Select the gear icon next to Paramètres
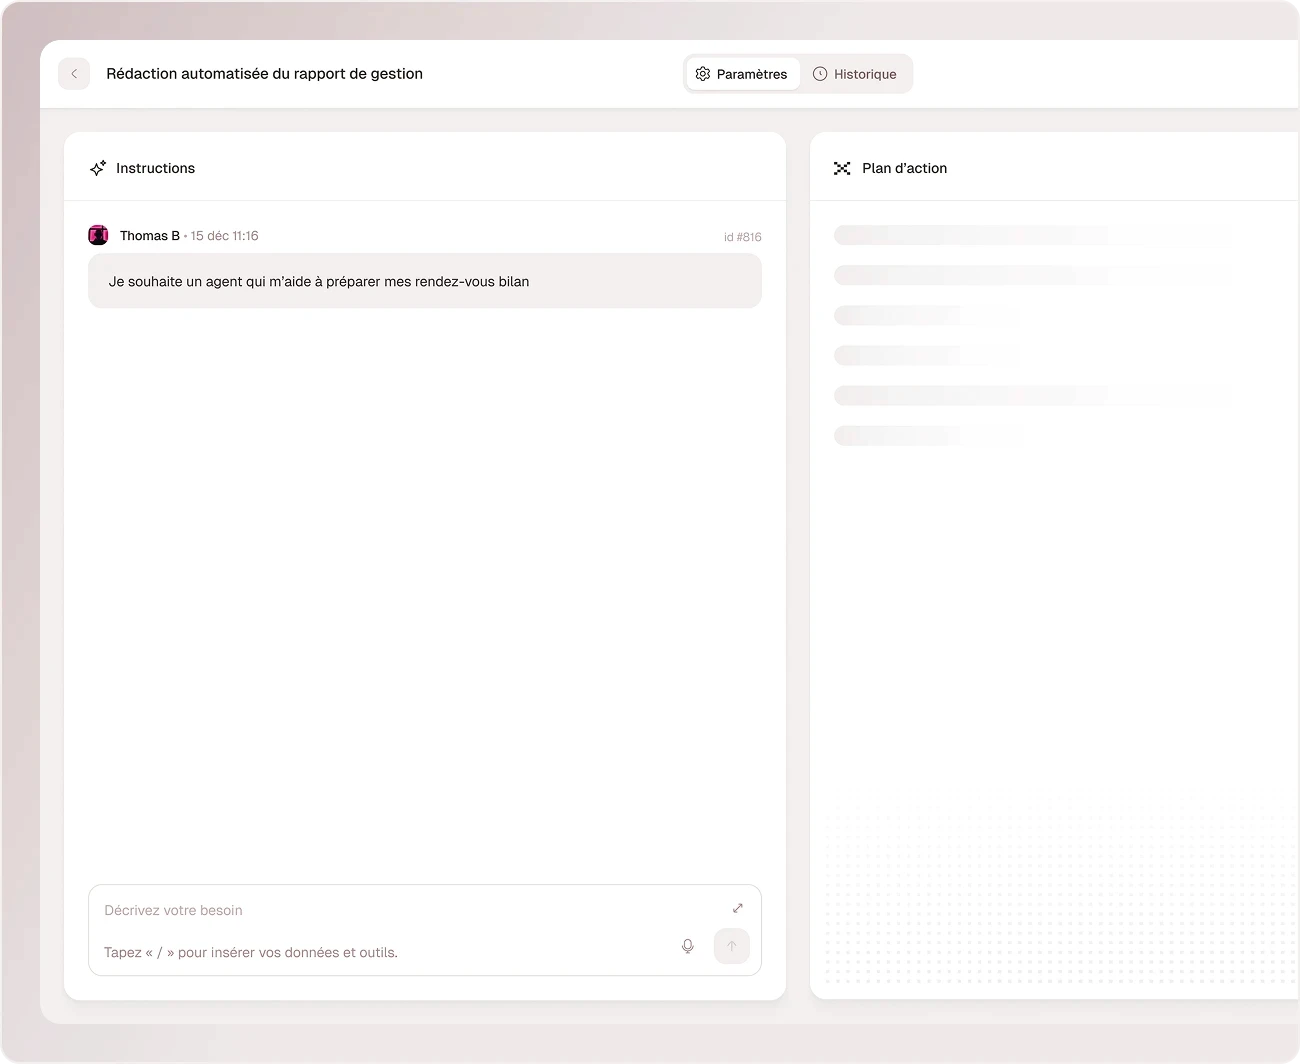1300x1064 pixels. pyautogui.click(x=703, y=73)
